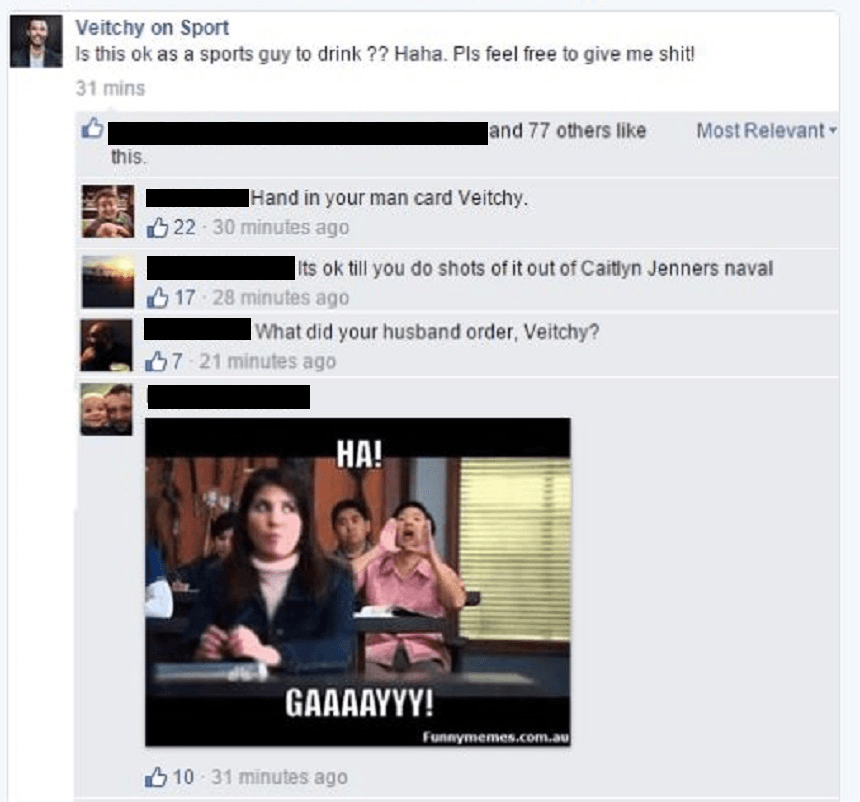
Task: Click the '77 others' likes link
Action: click(568, 131)
